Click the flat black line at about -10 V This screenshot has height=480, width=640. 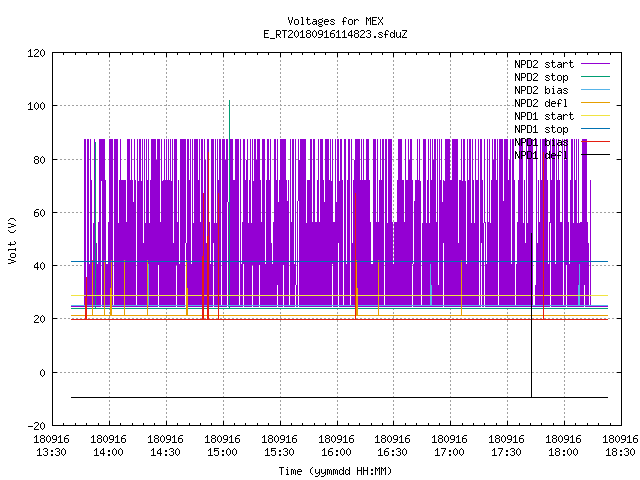pyautogui.click(x=340, y=397)
